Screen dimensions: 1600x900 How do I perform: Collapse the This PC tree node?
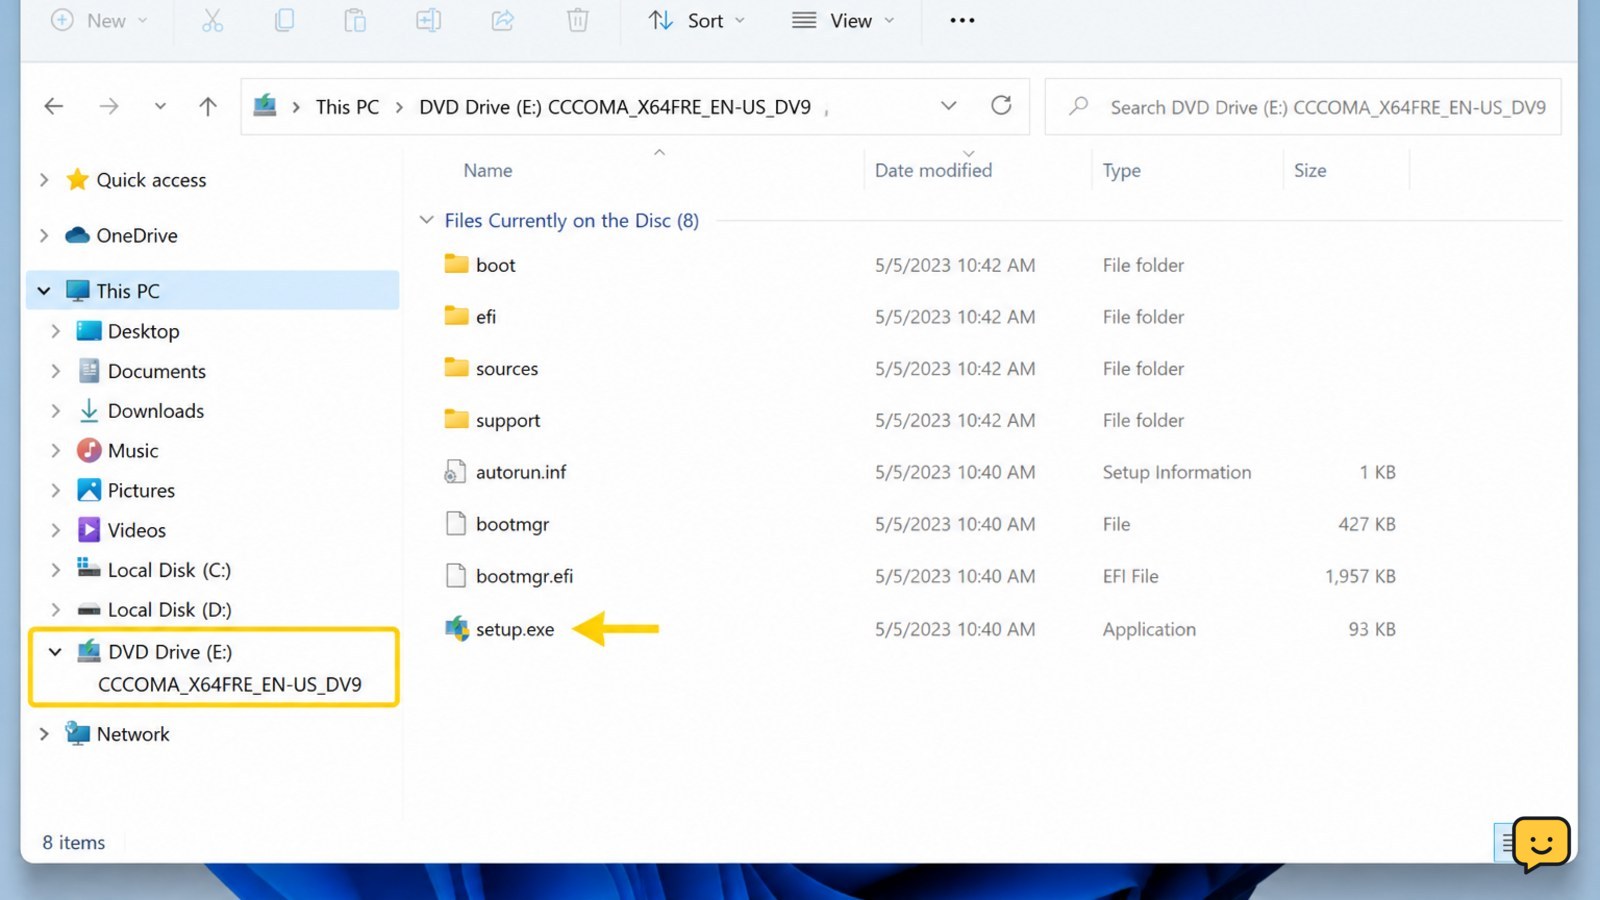coord(44,291)
